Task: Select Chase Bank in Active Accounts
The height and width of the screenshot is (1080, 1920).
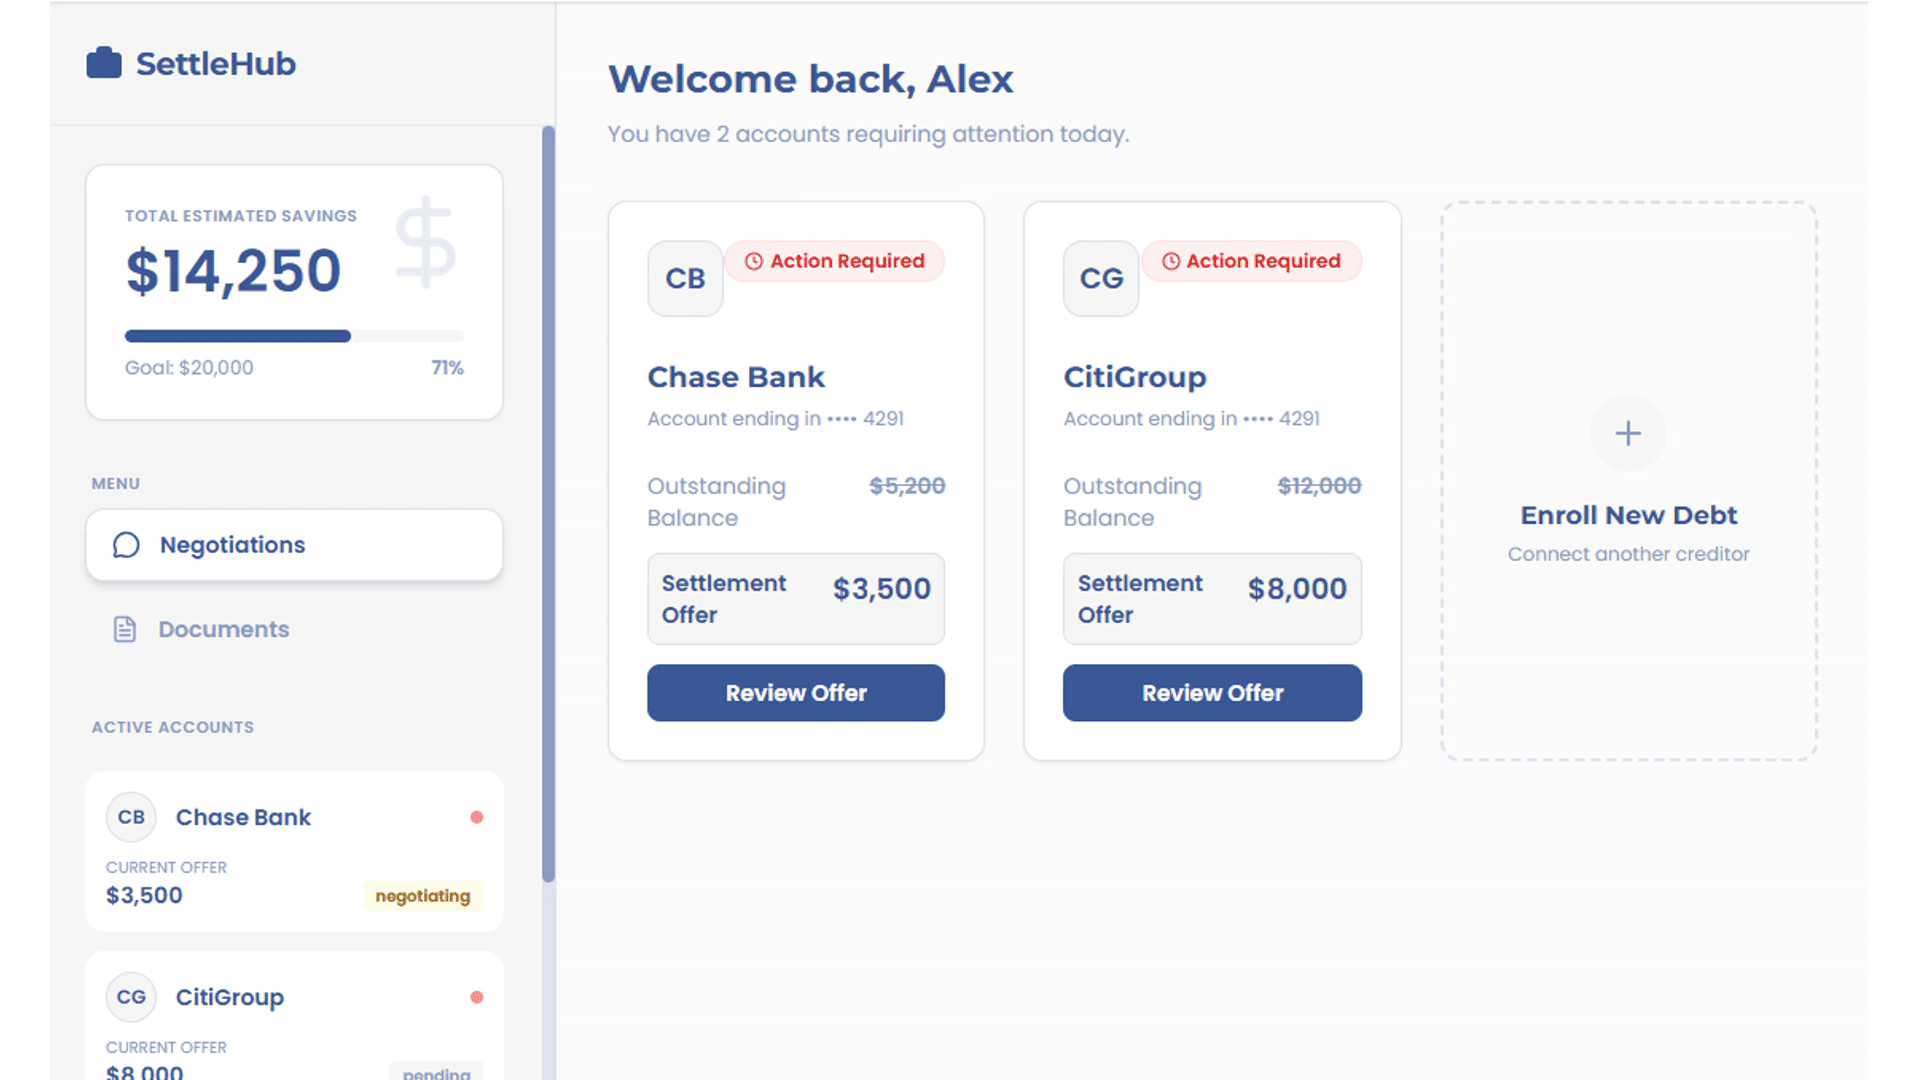Action: [243, 817]
